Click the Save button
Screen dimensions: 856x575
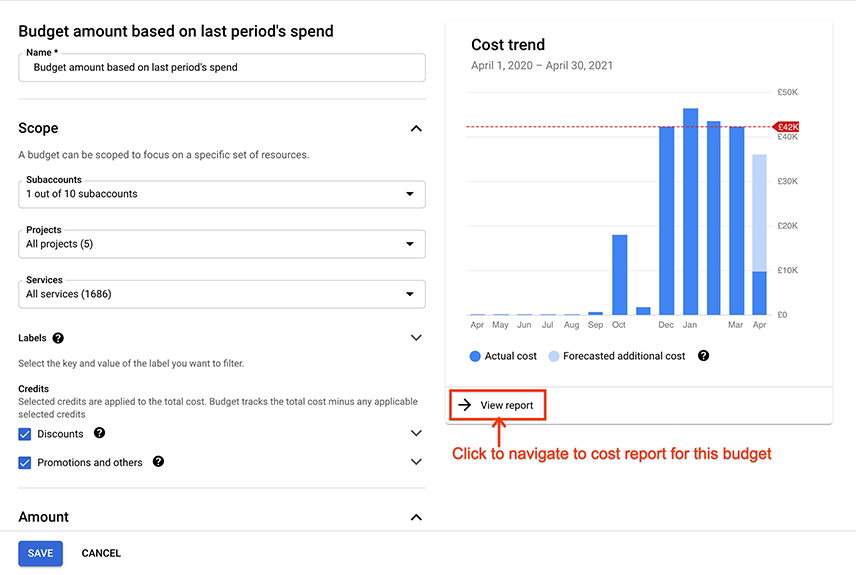coord(40,553)
